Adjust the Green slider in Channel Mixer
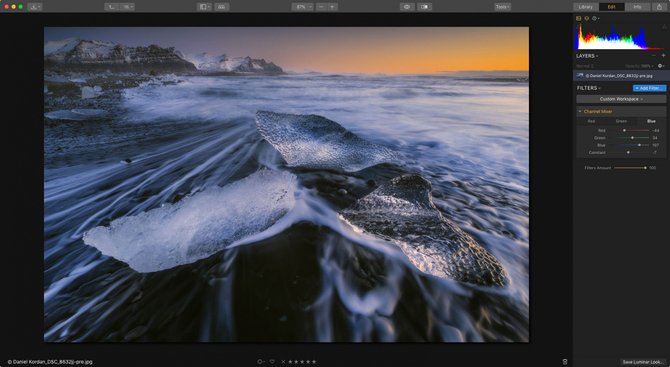The height and width of the screenshot is (367, 670). coord(633,138)
